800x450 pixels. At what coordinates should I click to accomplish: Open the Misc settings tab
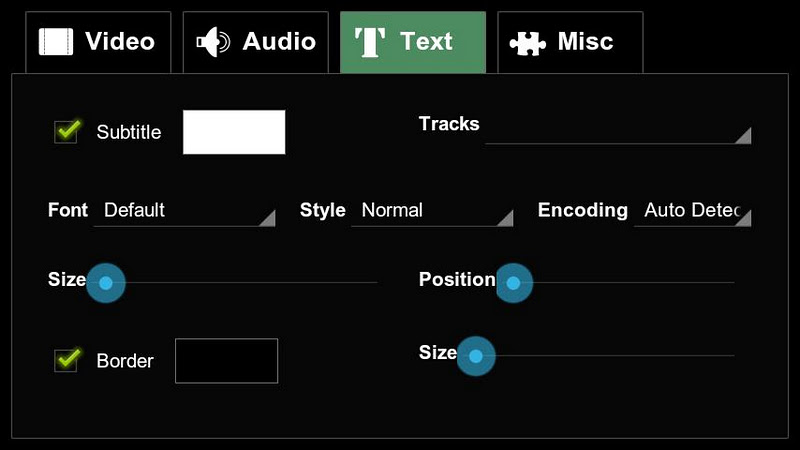point(570,42)
